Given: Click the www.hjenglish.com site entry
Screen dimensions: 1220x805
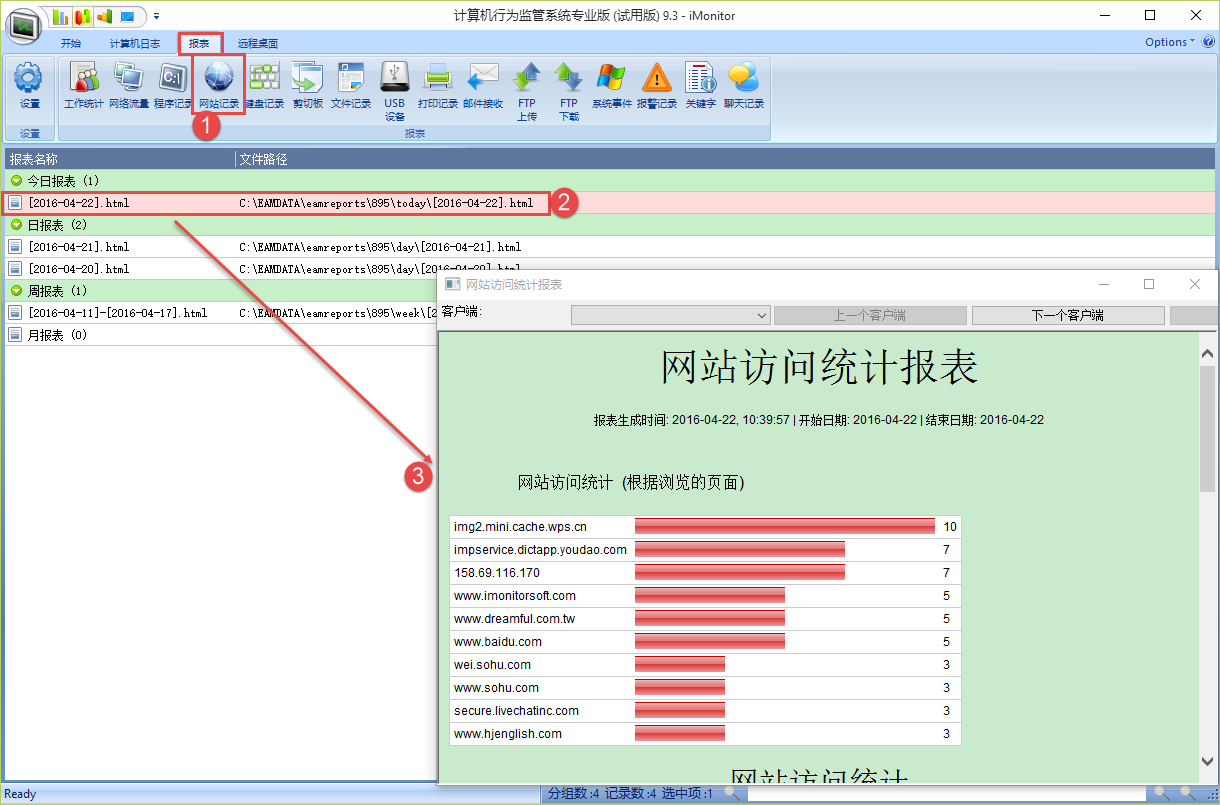Looking at the screenshot, I should coord(508,734).
